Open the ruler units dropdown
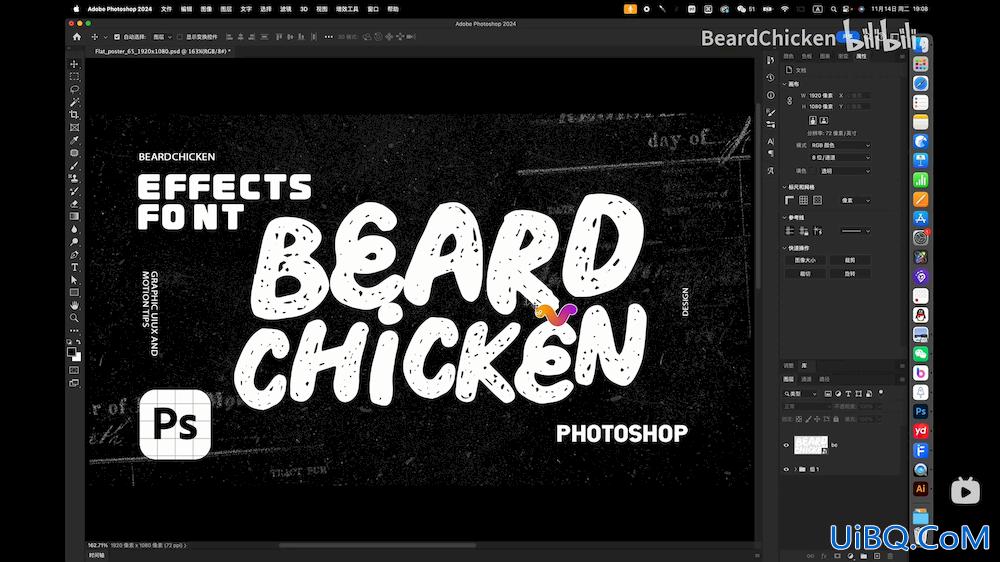1000x562 pixels. pos(855,200)
